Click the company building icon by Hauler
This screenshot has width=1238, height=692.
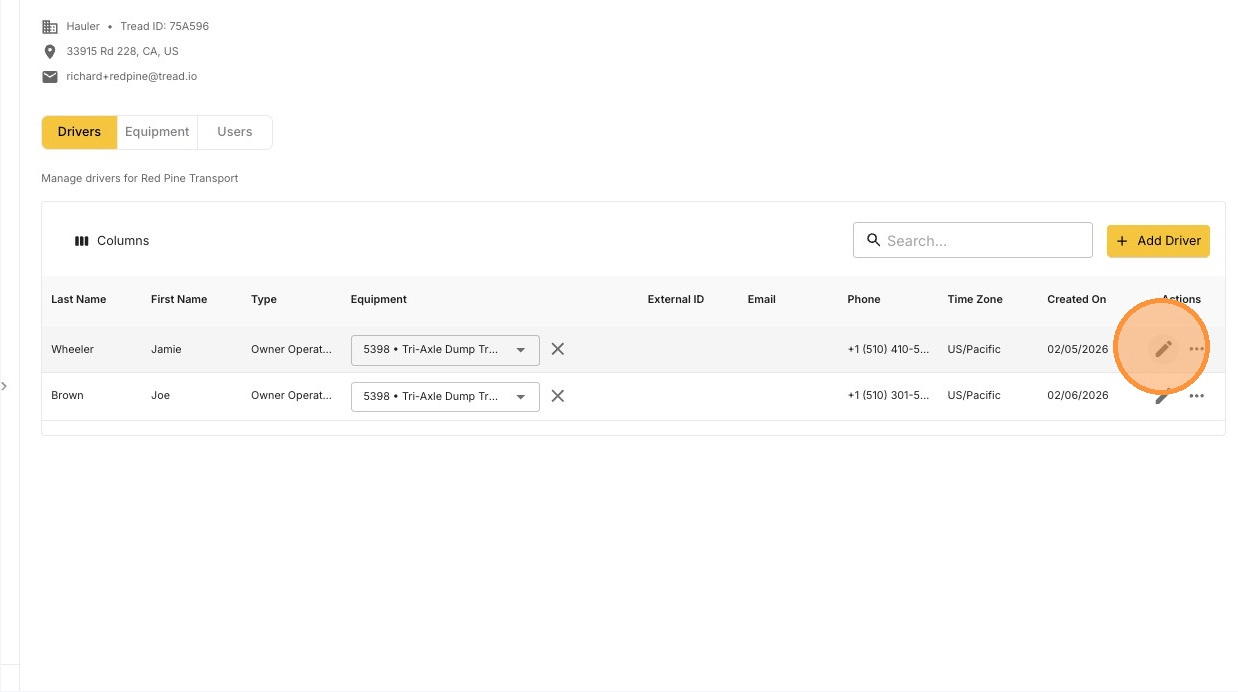click(x=50, y=27)
